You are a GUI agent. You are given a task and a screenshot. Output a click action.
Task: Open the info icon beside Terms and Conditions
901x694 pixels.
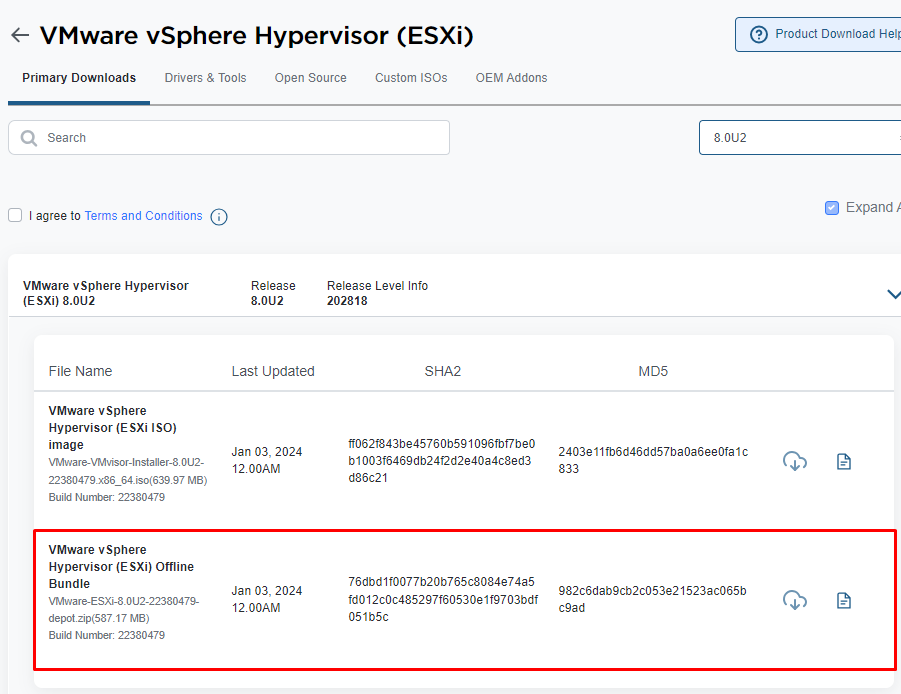219,217
